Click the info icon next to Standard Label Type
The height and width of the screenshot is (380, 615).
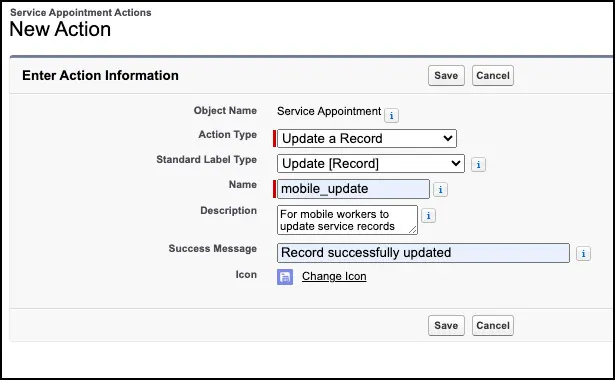(x=478, y=165)
